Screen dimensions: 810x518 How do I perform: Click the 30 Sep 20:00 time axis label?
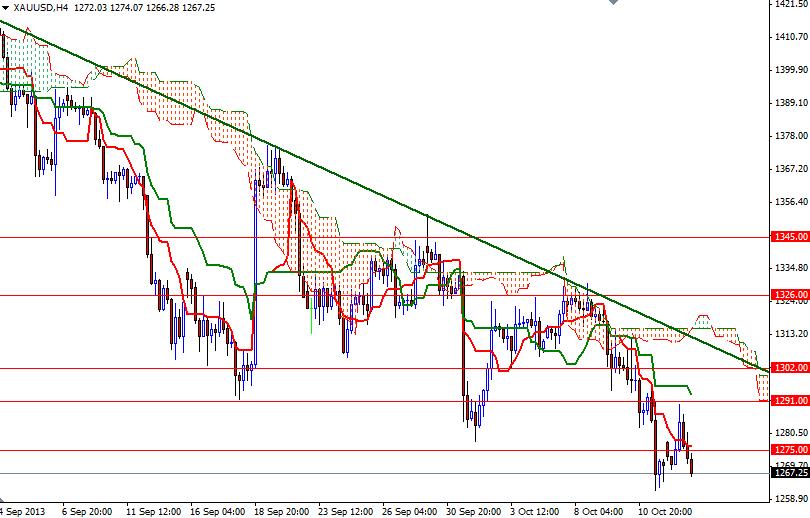[x=473, y=512]
